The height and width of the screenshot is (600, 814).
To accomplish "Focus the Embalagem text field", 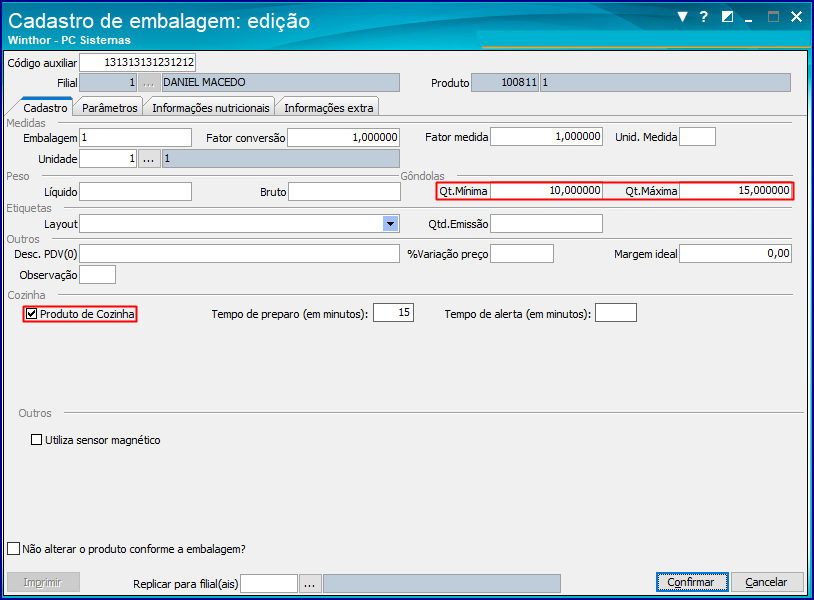I will coord(135,138).
